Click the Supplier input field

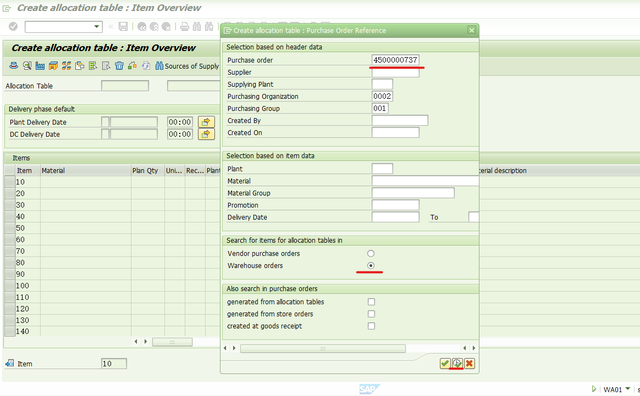pos(395,72)
